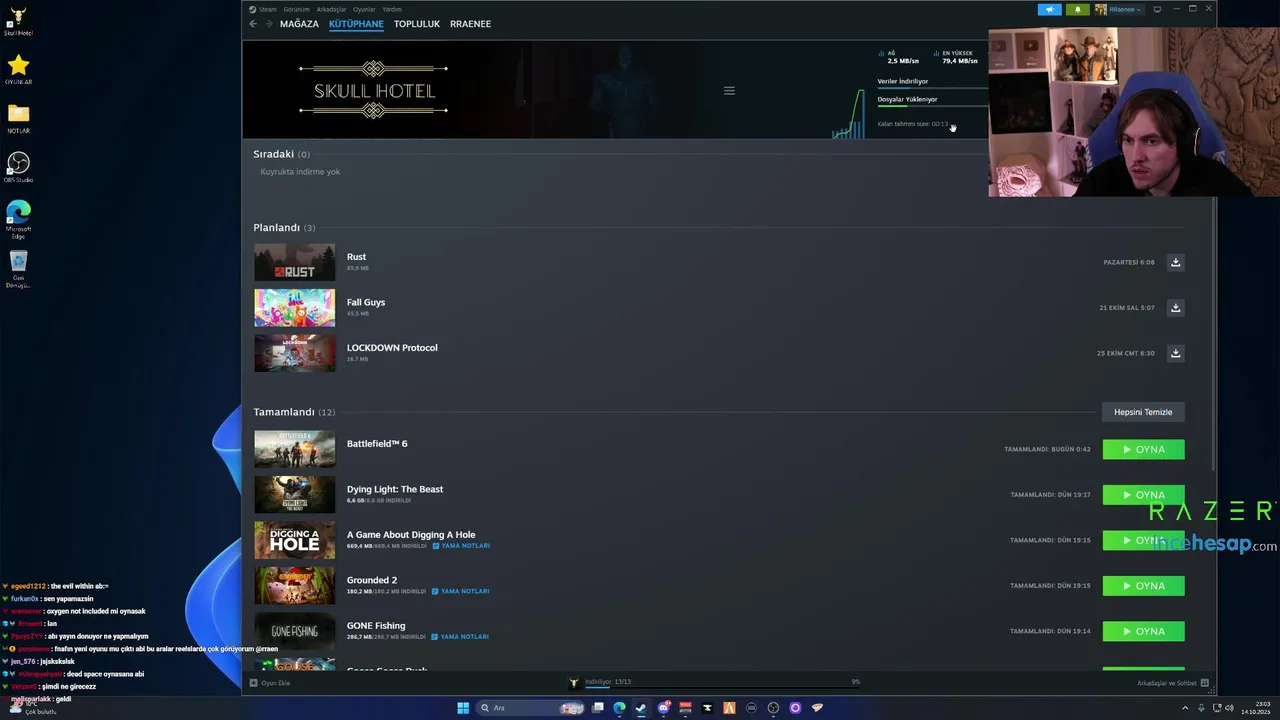Click the Rust game thumbnail
The height and width of the screenshot is (720, 1280).
tap(294, 262)
